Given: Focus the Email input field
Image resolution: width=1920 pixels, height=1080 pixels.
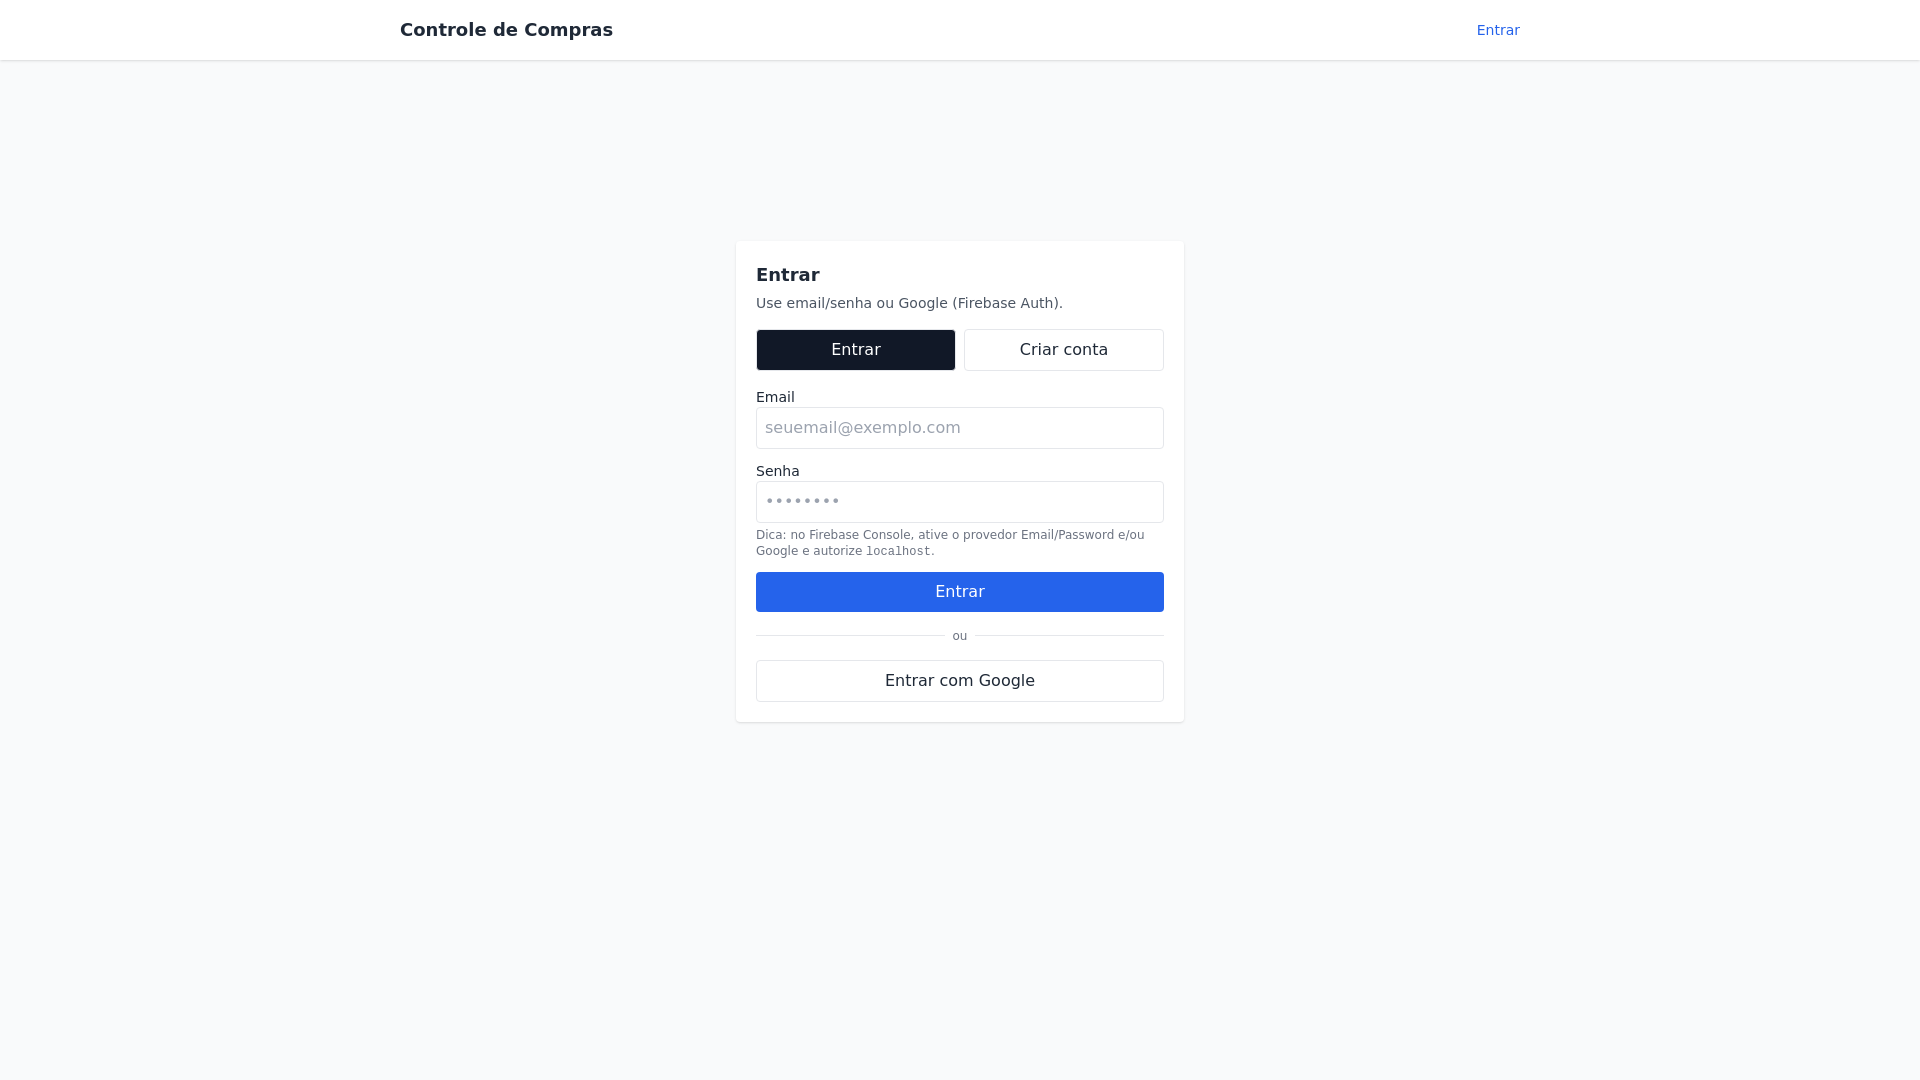Looking at the screenshot, I should tap(960, 428).
